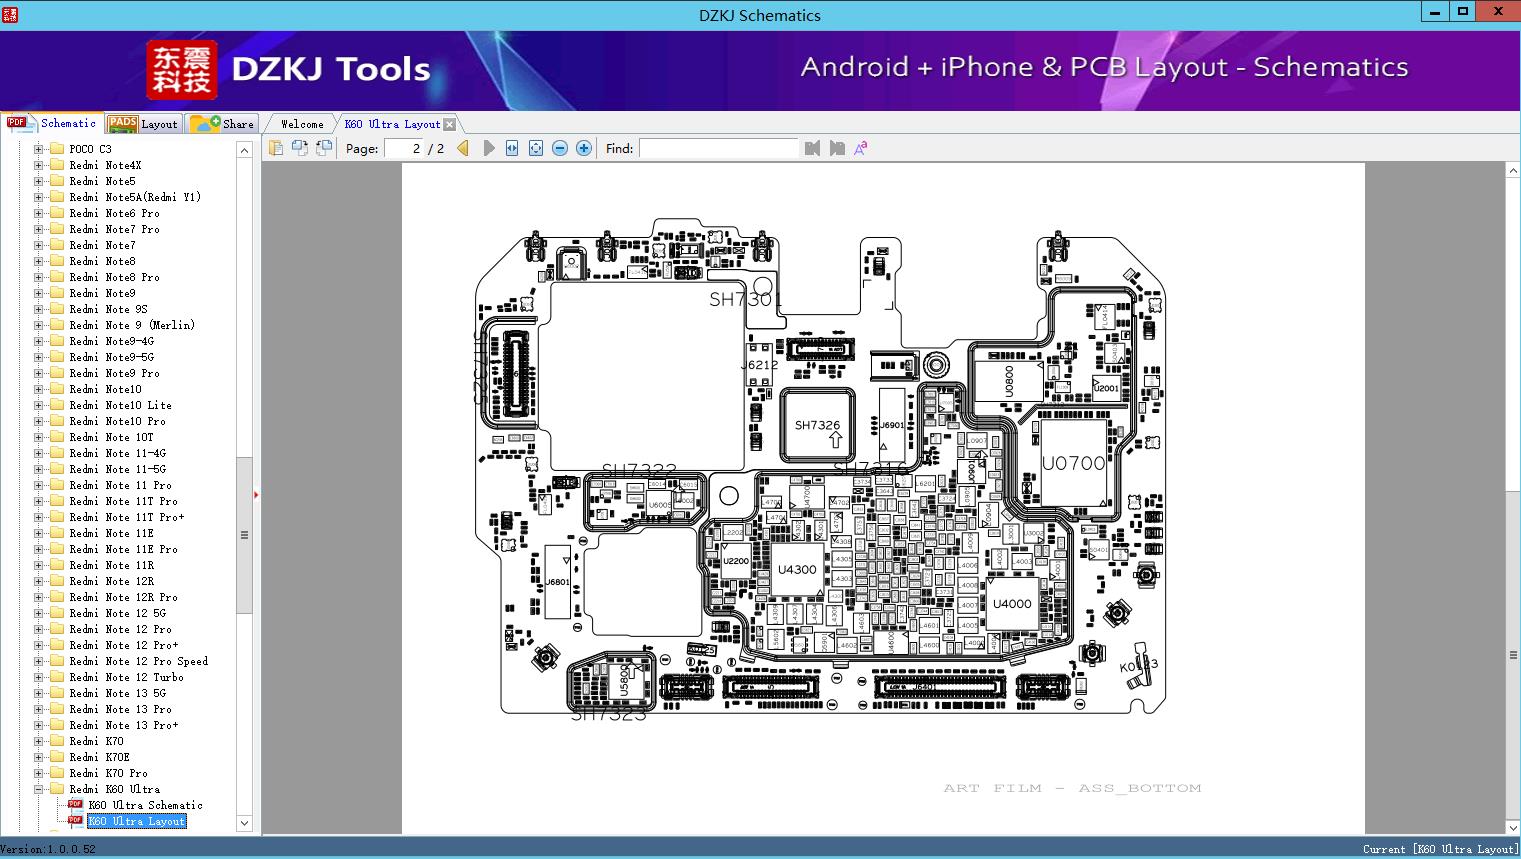Click the red sidebar collapse arrow

click(x=257, y=495)
